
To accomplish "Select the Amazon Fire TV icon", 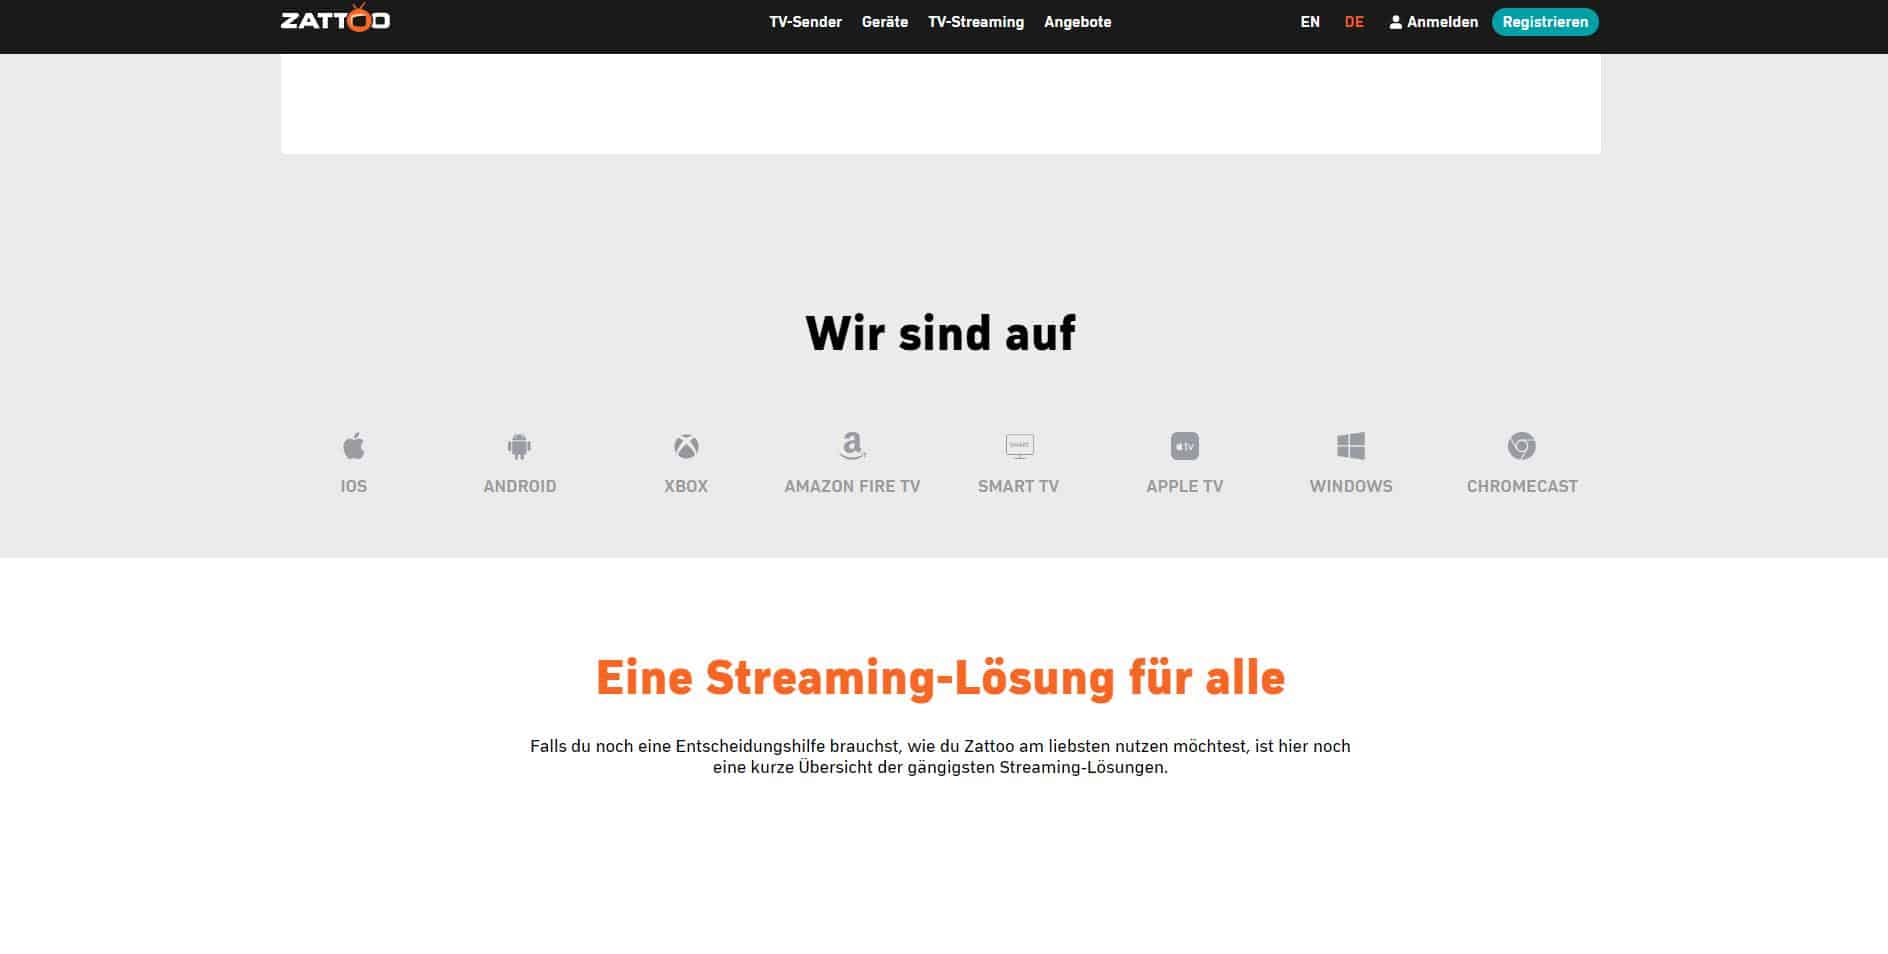I will (x=852, y=446).
